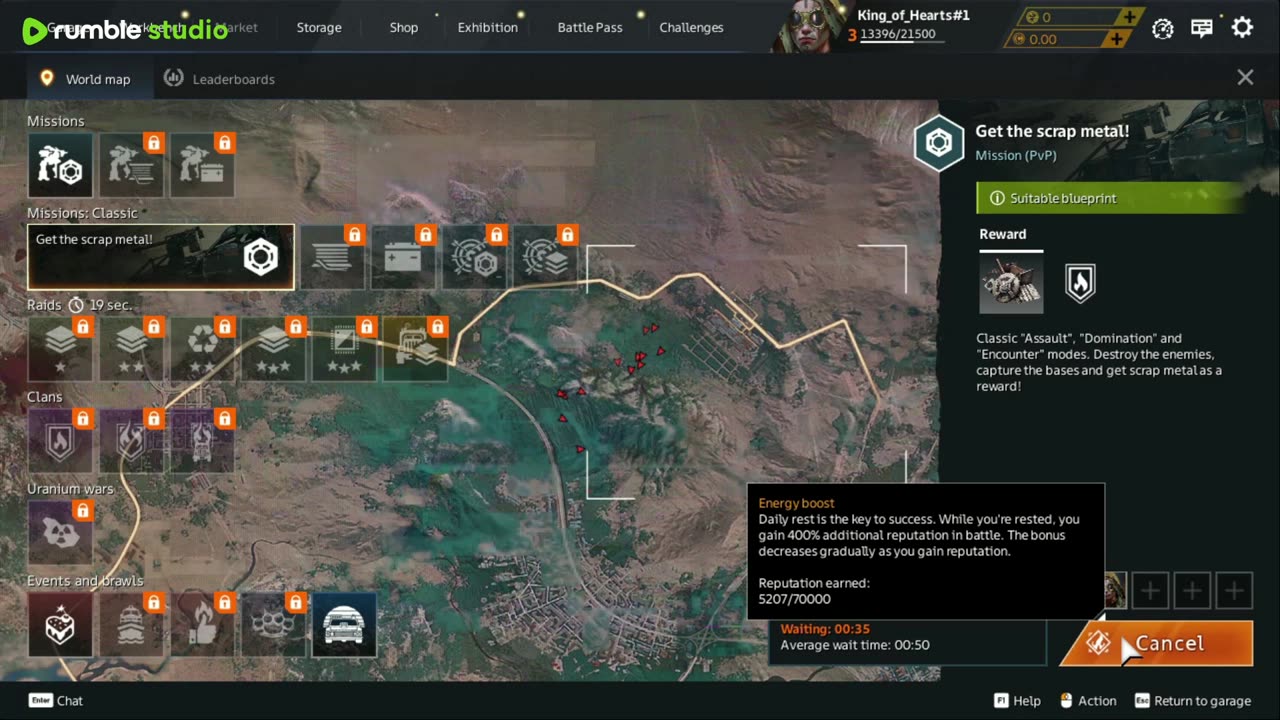The image size is (1280, 720).
Task: Click the hexagon mission emblem beside the title
Action: [x=939, y=144]
